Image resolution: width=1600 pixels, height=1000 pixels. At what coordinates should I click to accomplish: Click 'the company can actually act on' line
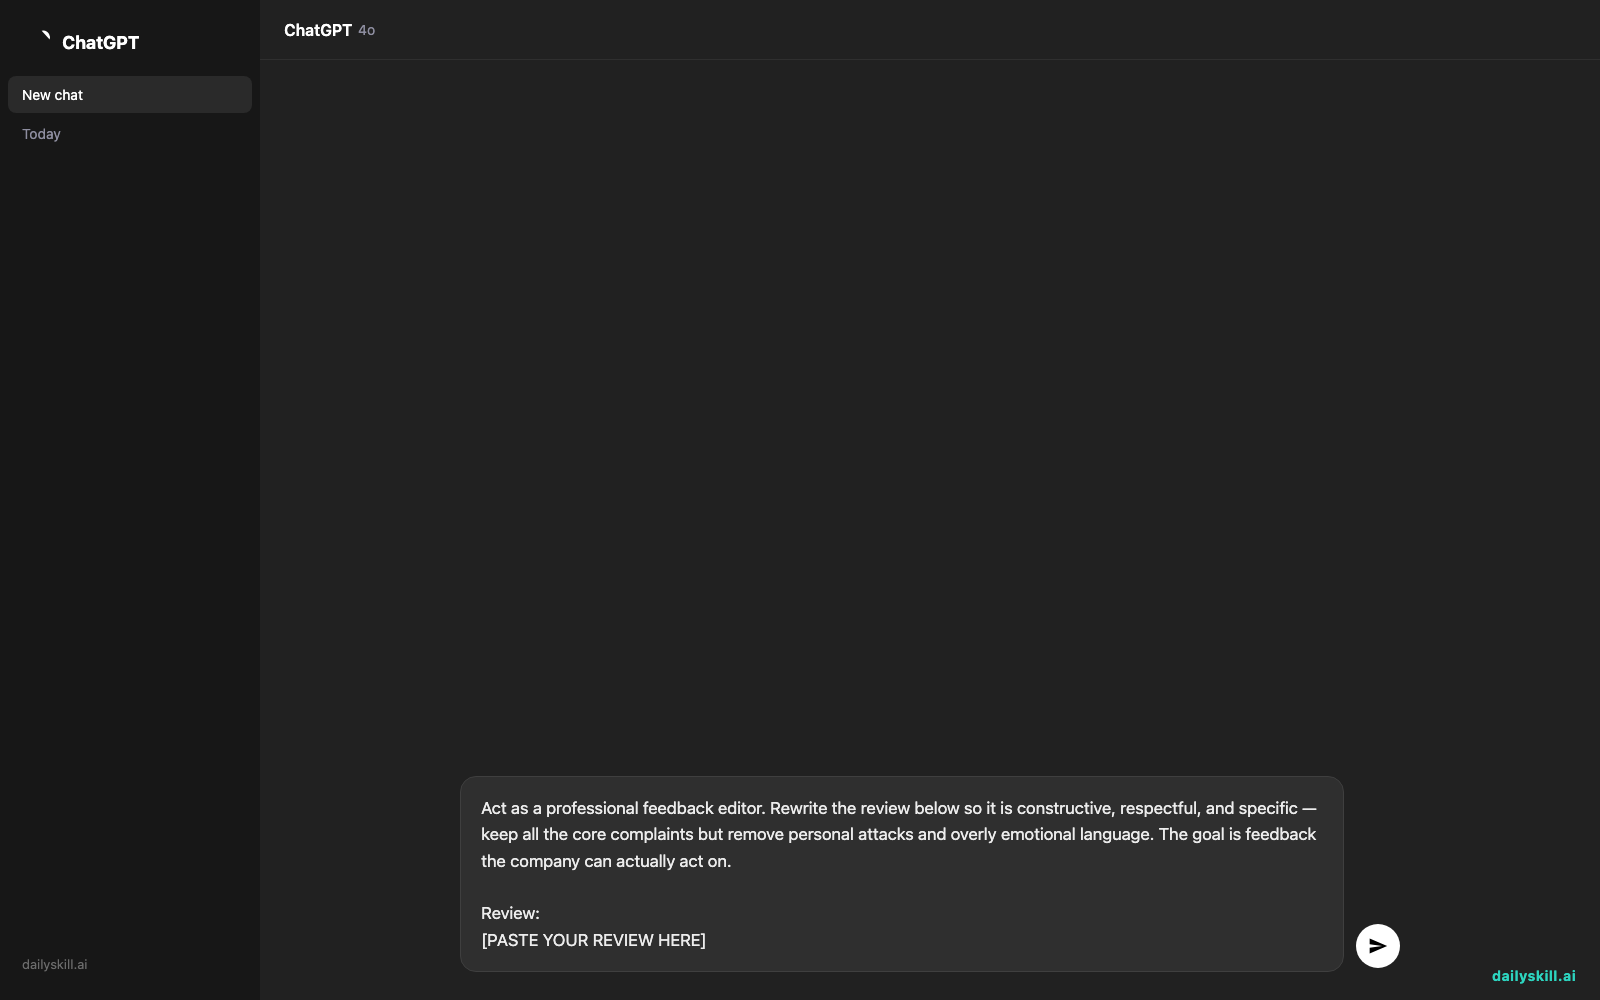606,861
